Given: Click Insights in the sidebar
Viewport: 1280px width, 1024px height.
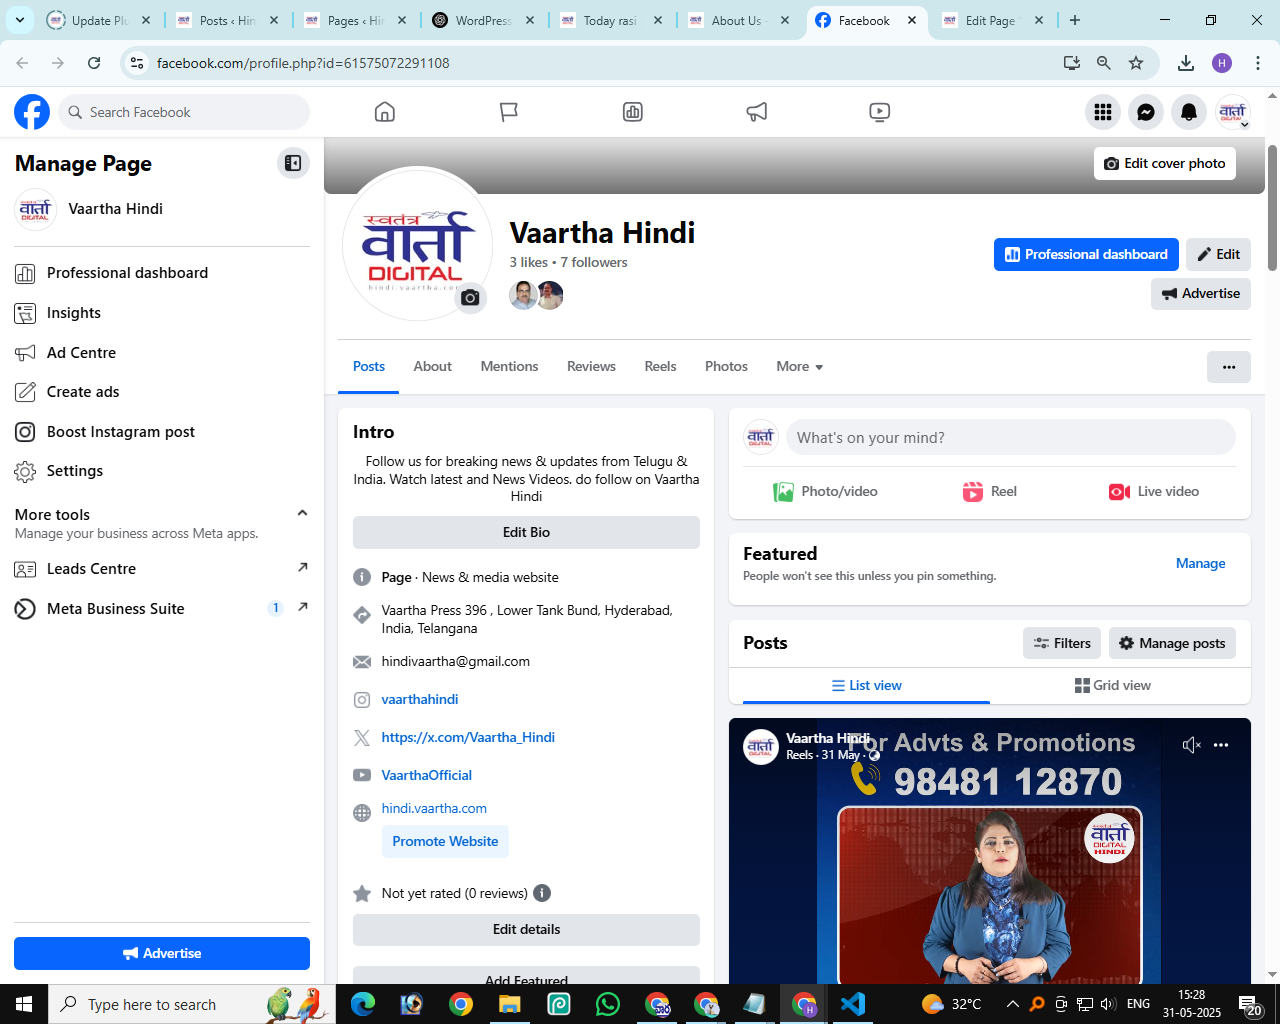Looking at the screenshot, I should pos(162,313).
